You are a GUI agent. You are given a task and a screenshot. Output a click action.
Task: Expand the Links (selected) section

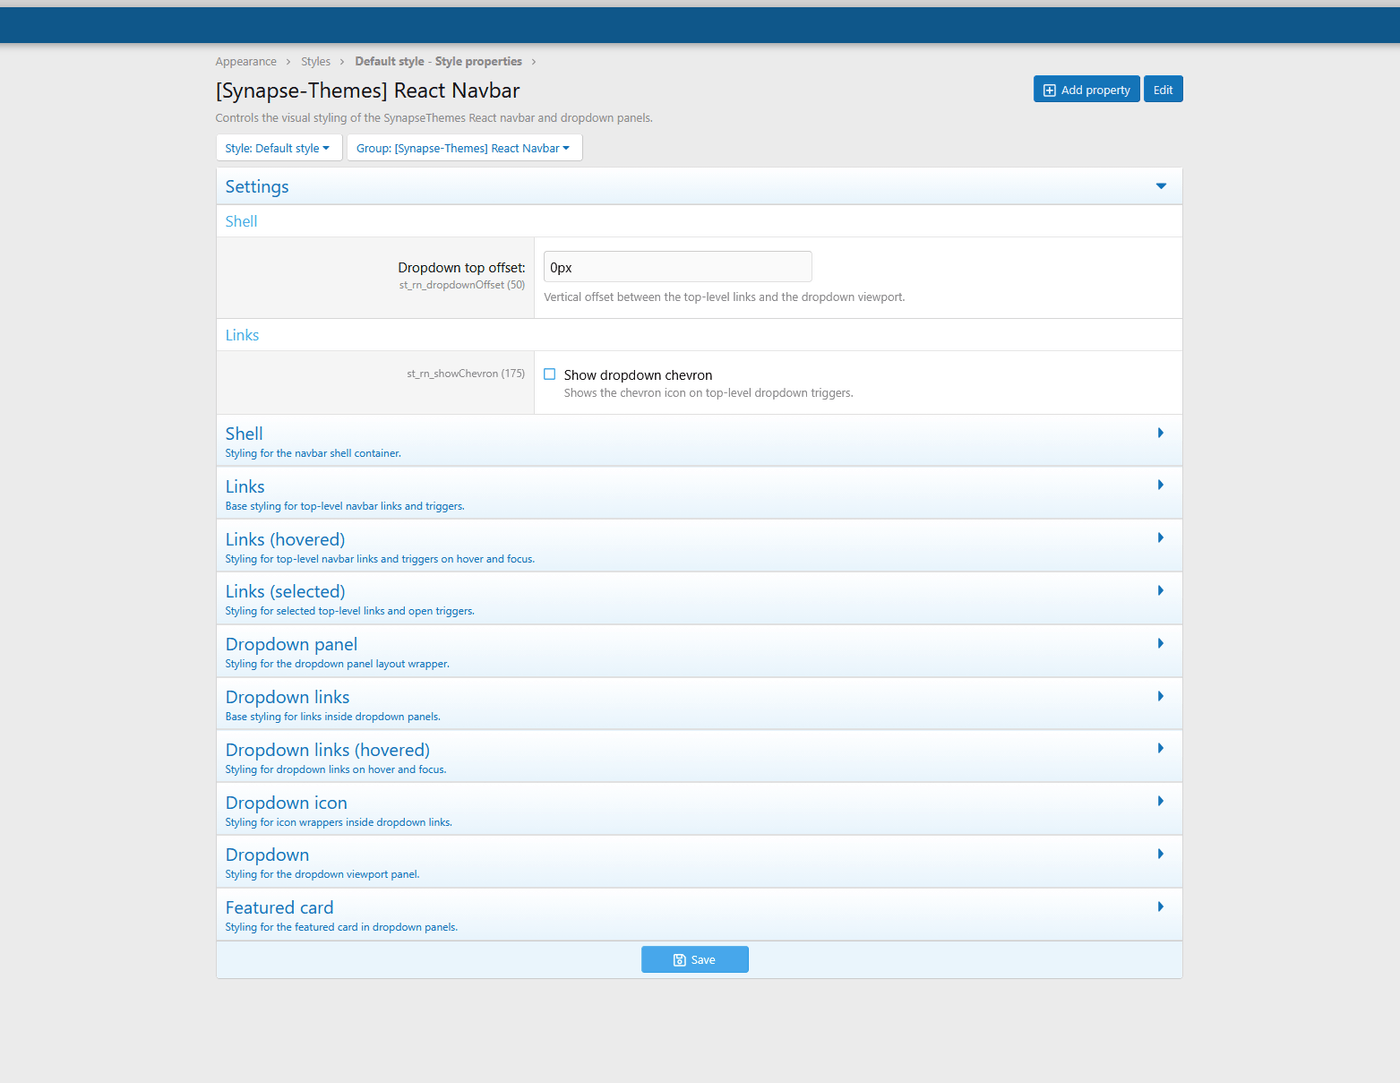click(1160, 591)
